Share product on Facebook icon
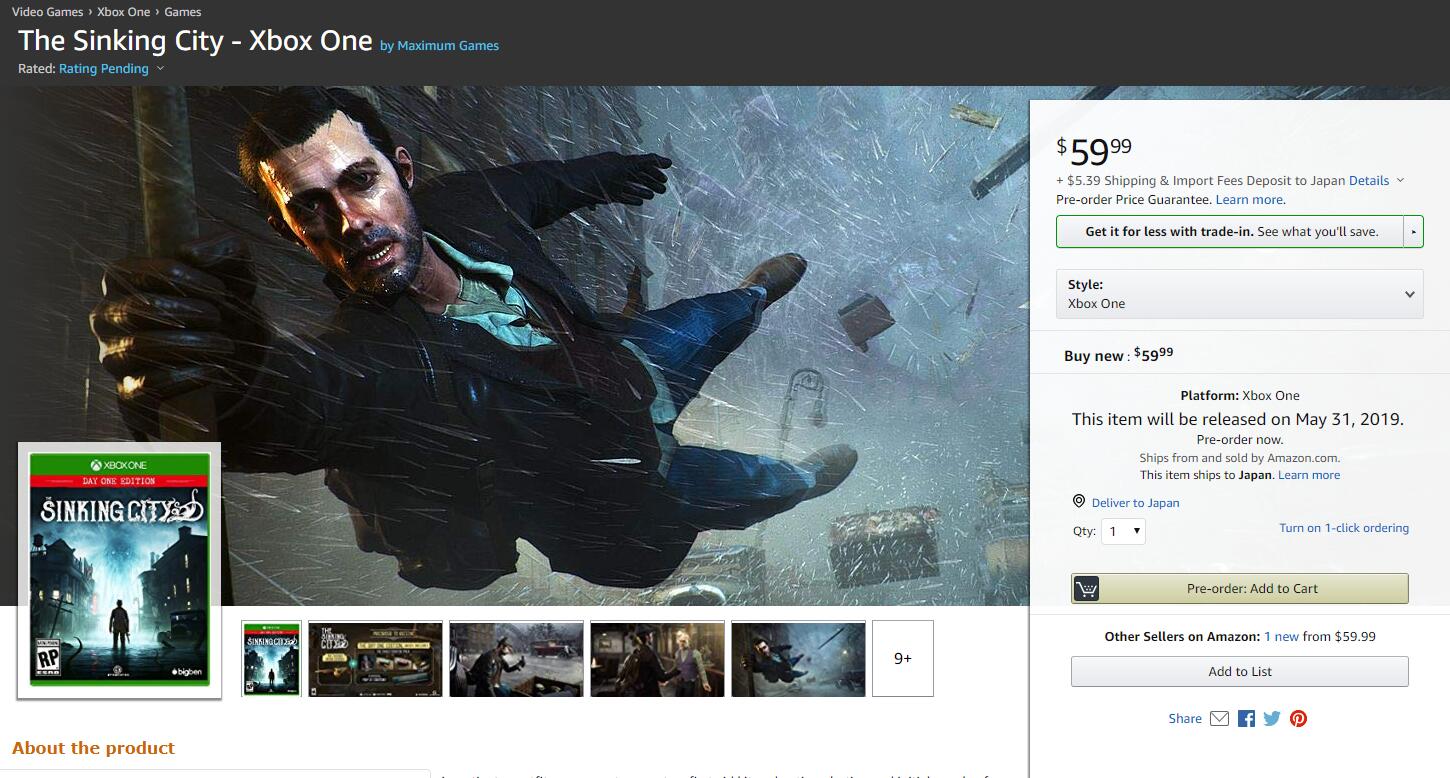The height and width of the screenshot is (778, 1450). 1246,718
